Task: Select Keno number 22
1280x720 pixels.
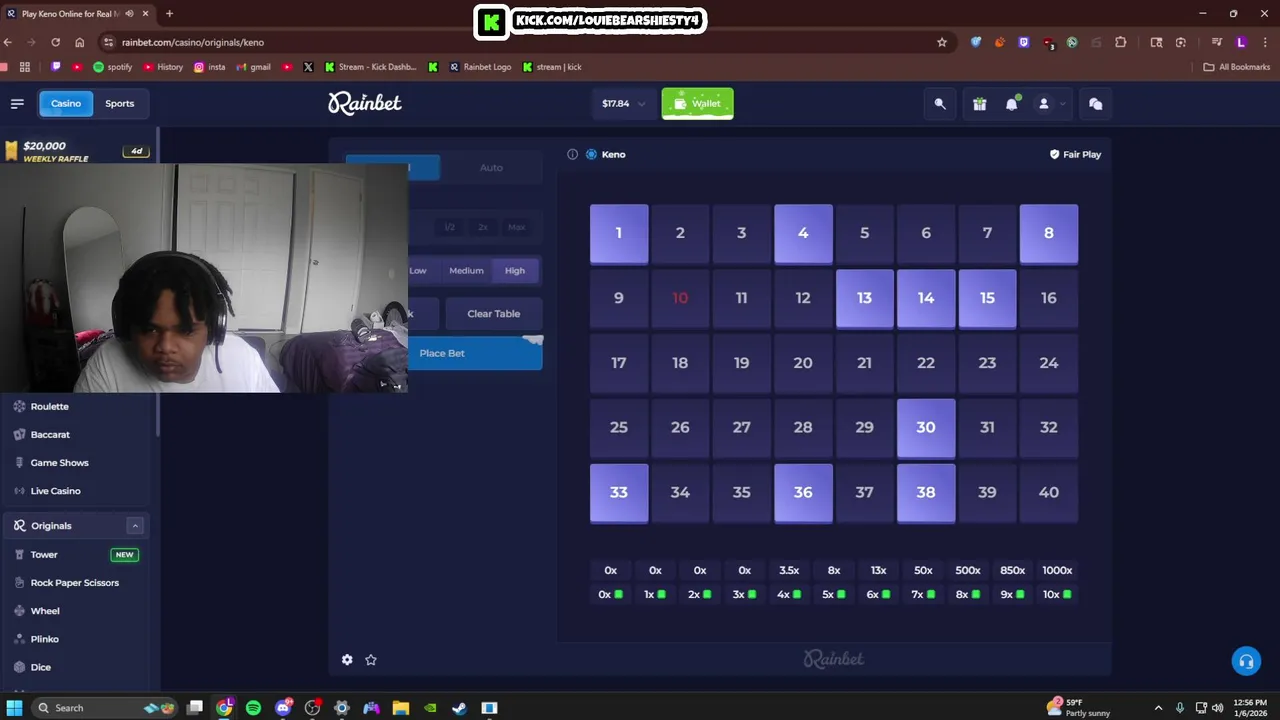Action: pyautogui.click(x=926, y=363)
